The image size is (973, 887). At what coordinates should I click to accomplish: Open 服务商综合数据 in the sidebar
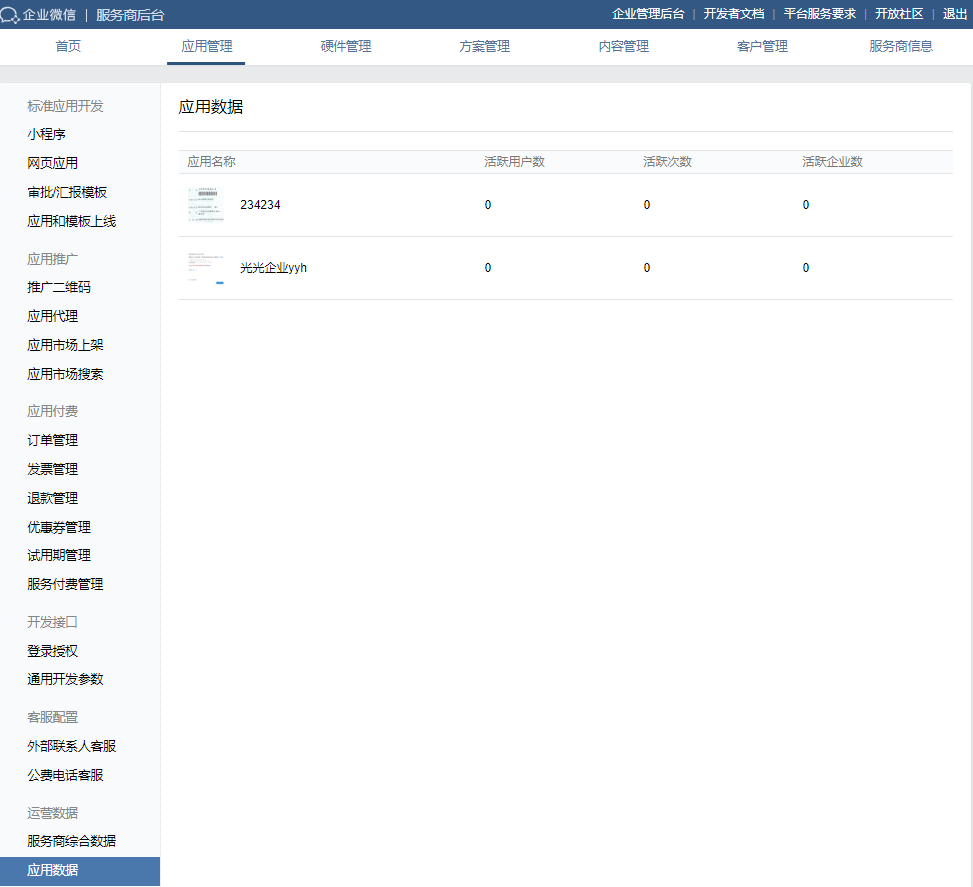(x=71, y=842)
